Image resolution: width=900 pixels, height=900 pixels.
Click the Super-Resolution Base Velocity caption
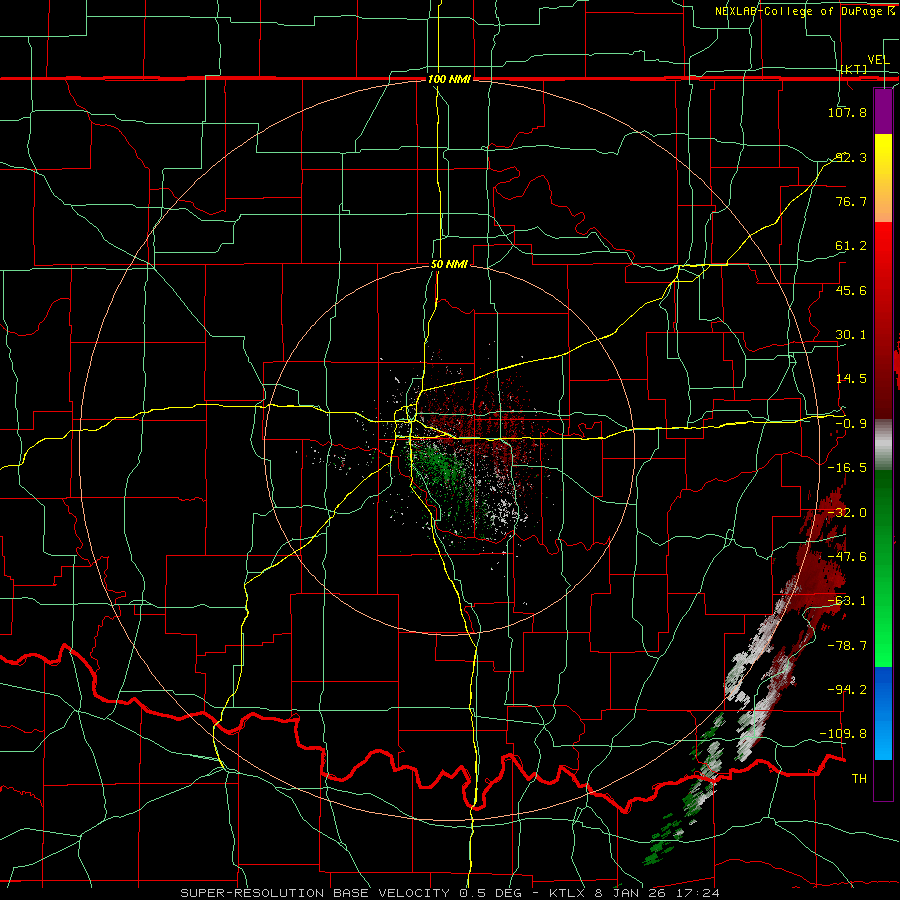(449, 893)
